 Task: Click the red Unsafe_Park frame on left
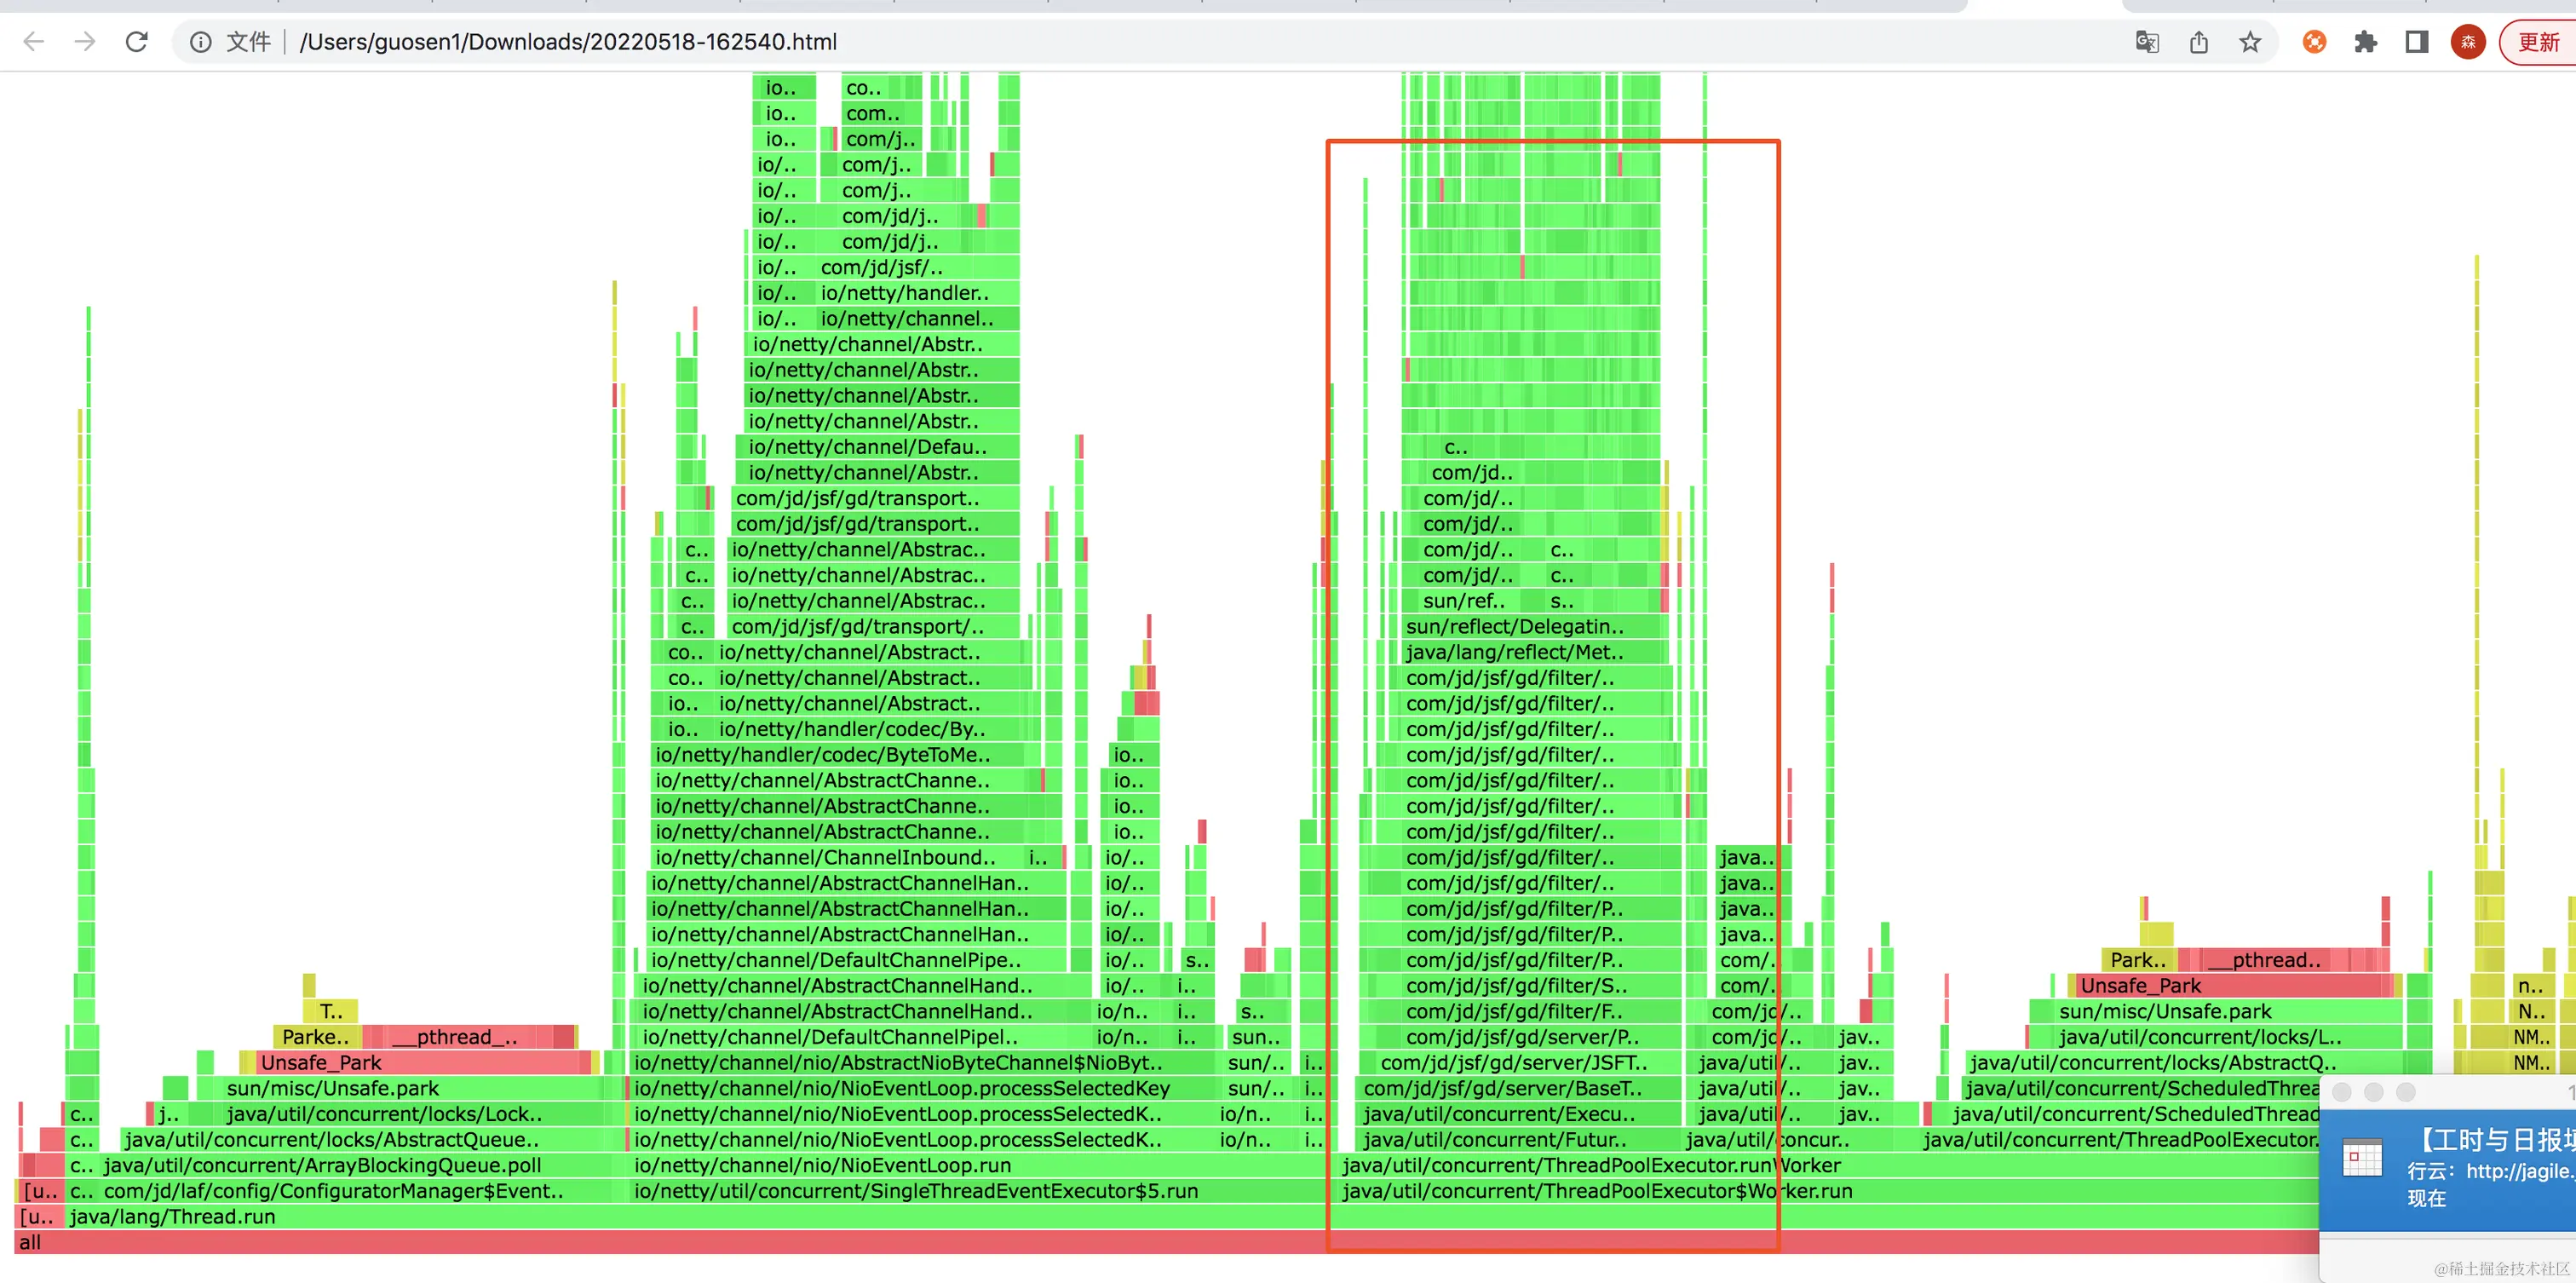[x=321, y=1062]
